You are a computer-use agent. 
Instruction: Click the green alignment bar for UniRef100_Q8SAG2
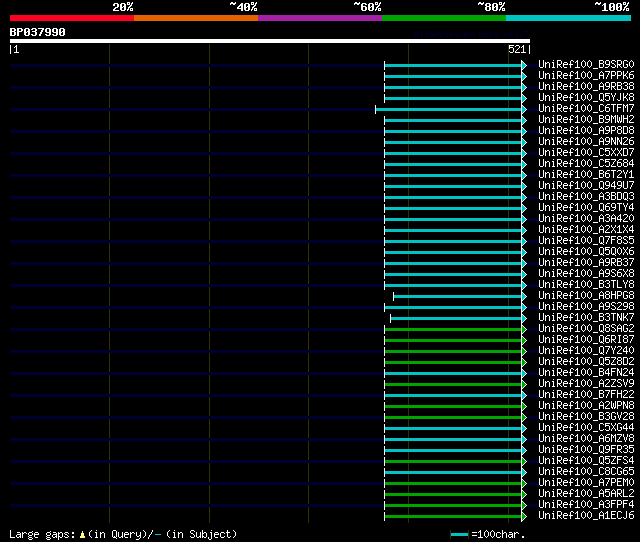[x=453, y=329]
